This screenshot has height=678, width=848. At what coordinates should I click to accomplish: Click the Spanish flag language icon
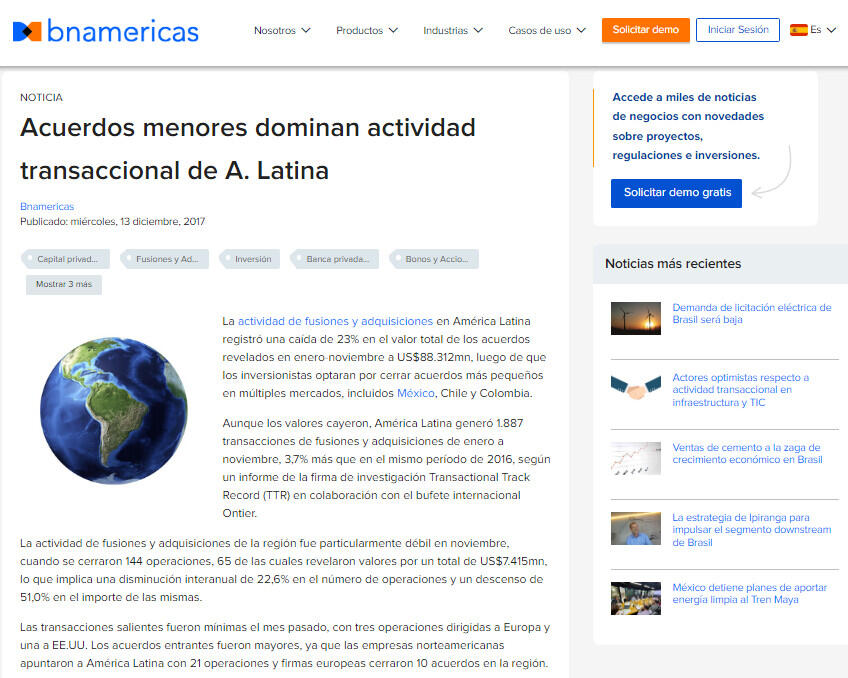tap(798, 30)
